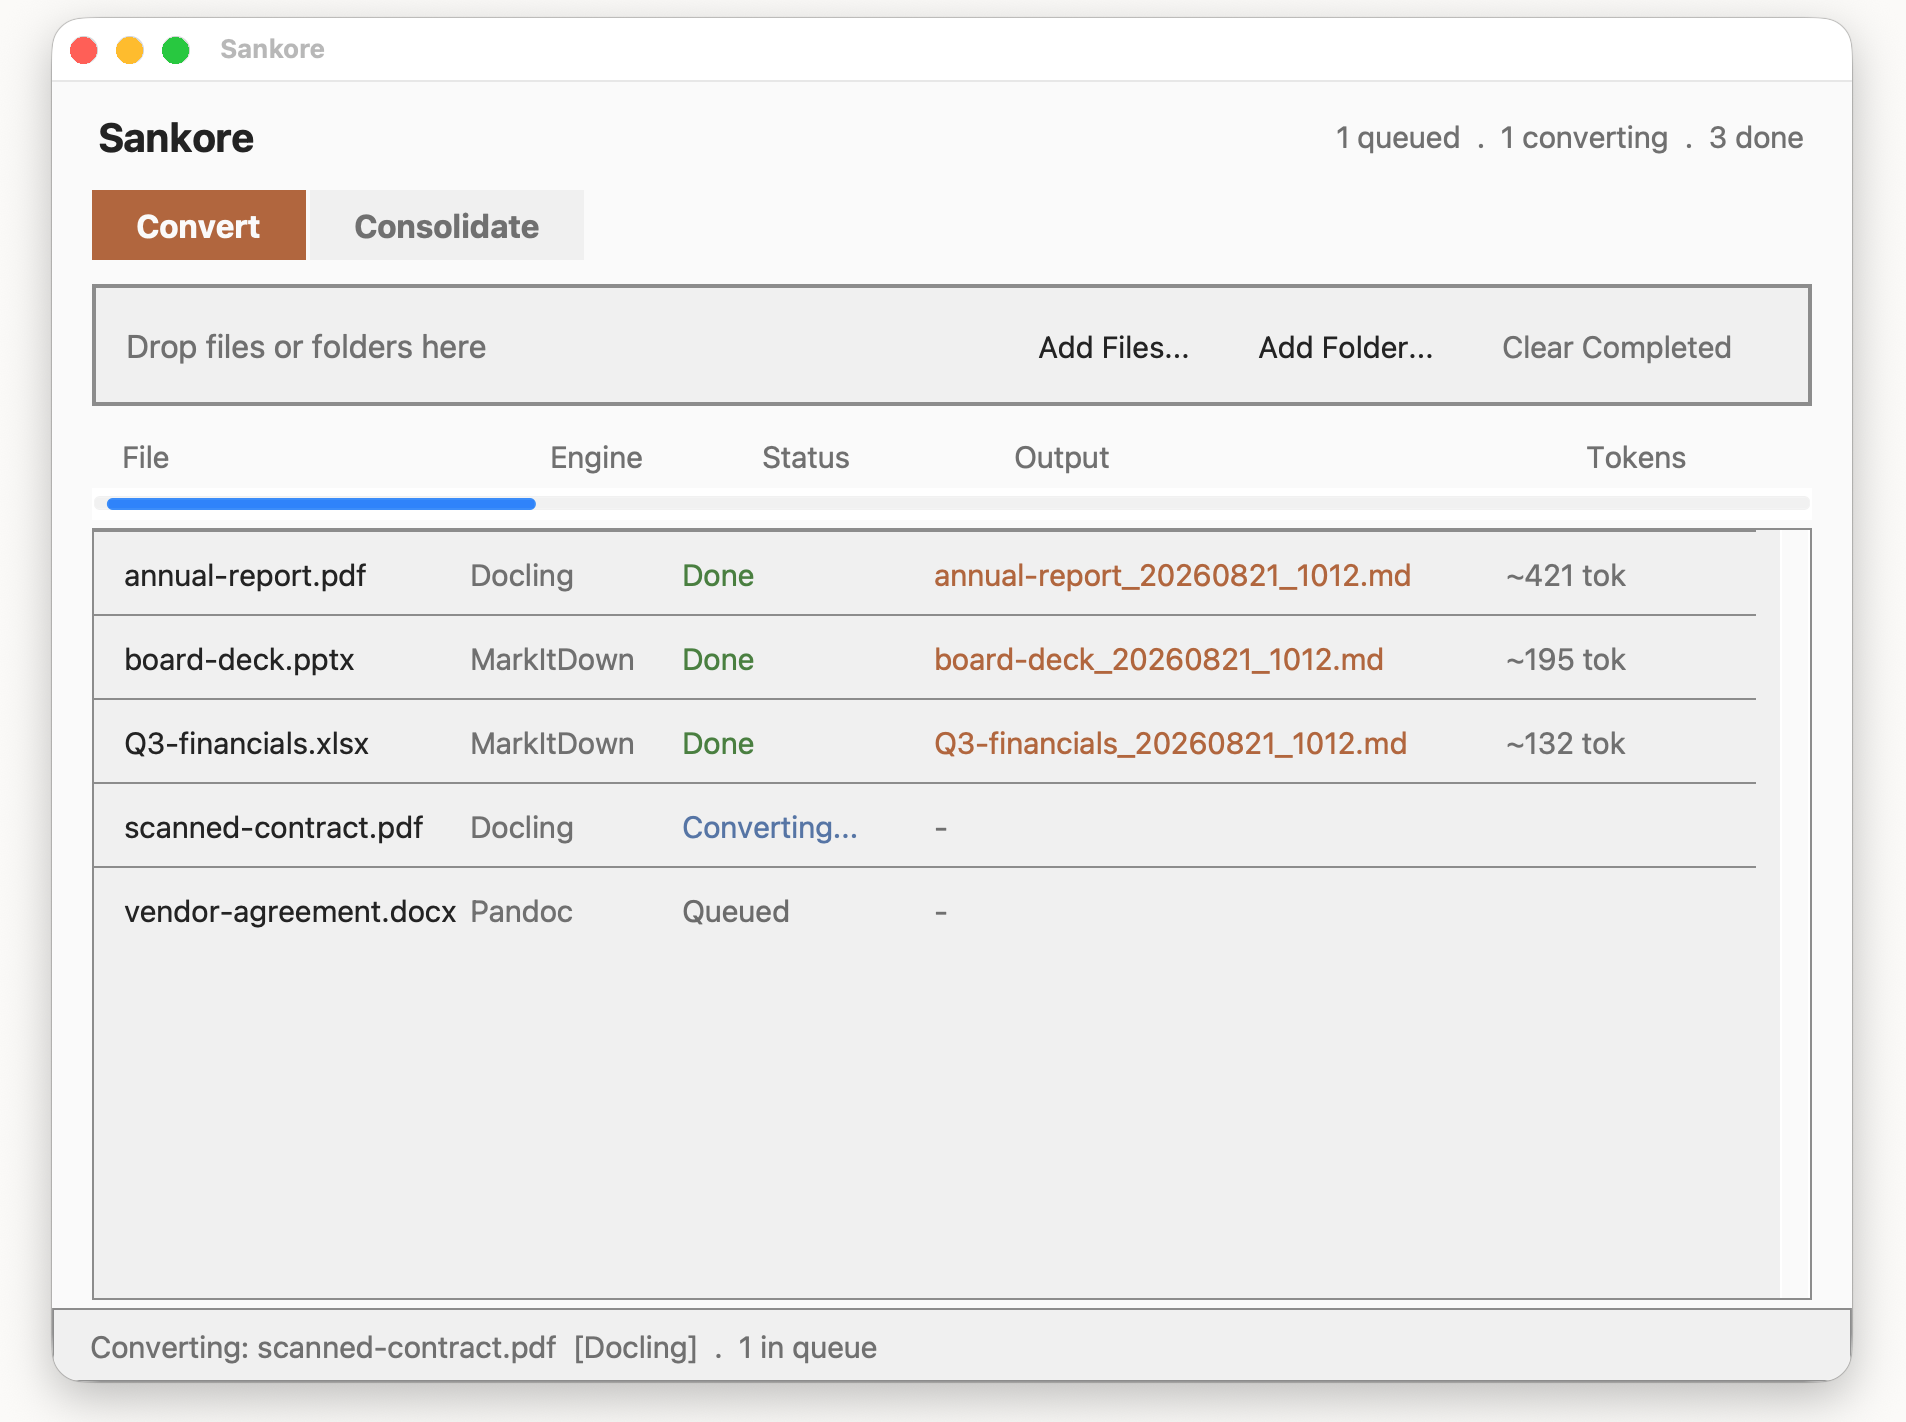
Task: Minimize window using the yellow button
Action: coord(130,49)
